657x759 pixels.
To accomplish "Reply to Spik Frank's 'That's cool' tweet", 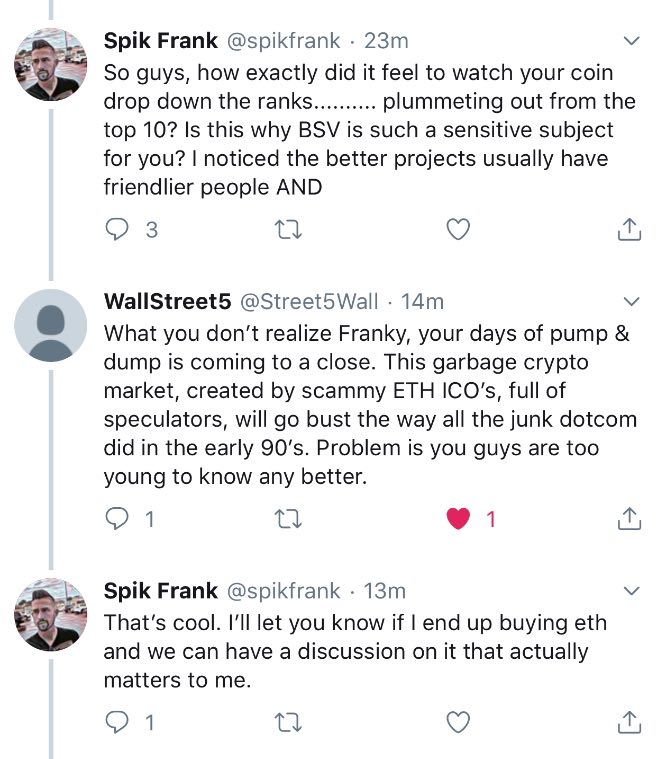I will 118,721.
